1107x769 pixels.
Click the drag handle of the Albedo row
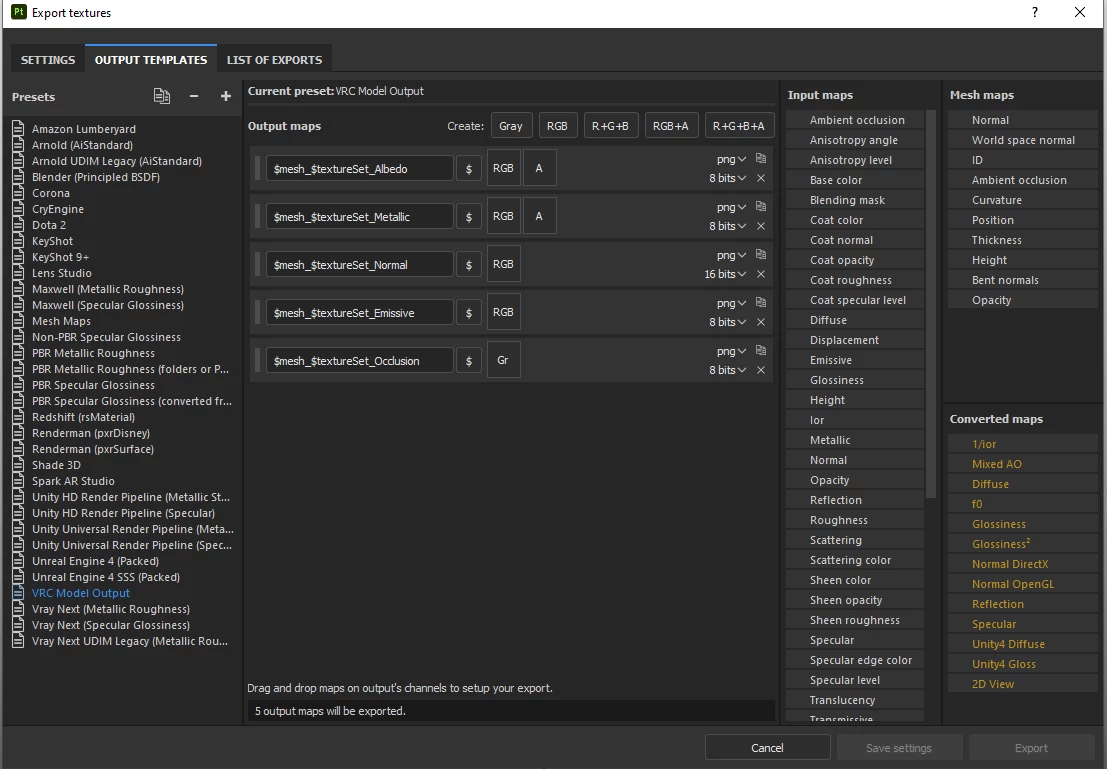(258, 168)
